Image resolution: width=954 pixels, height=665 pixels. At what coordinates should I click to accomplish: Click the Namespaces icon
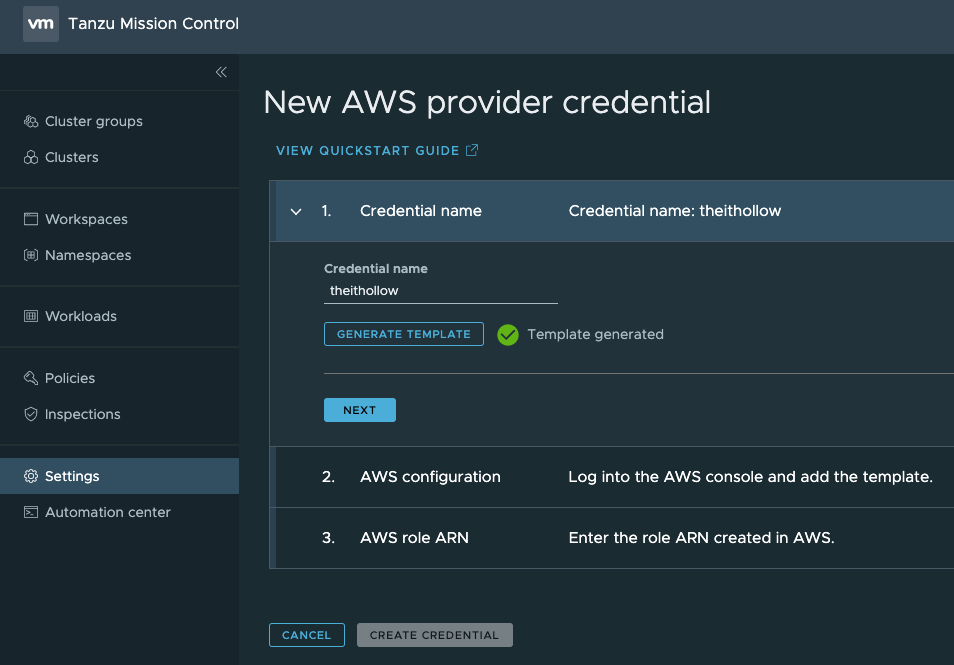click(31, 255)
